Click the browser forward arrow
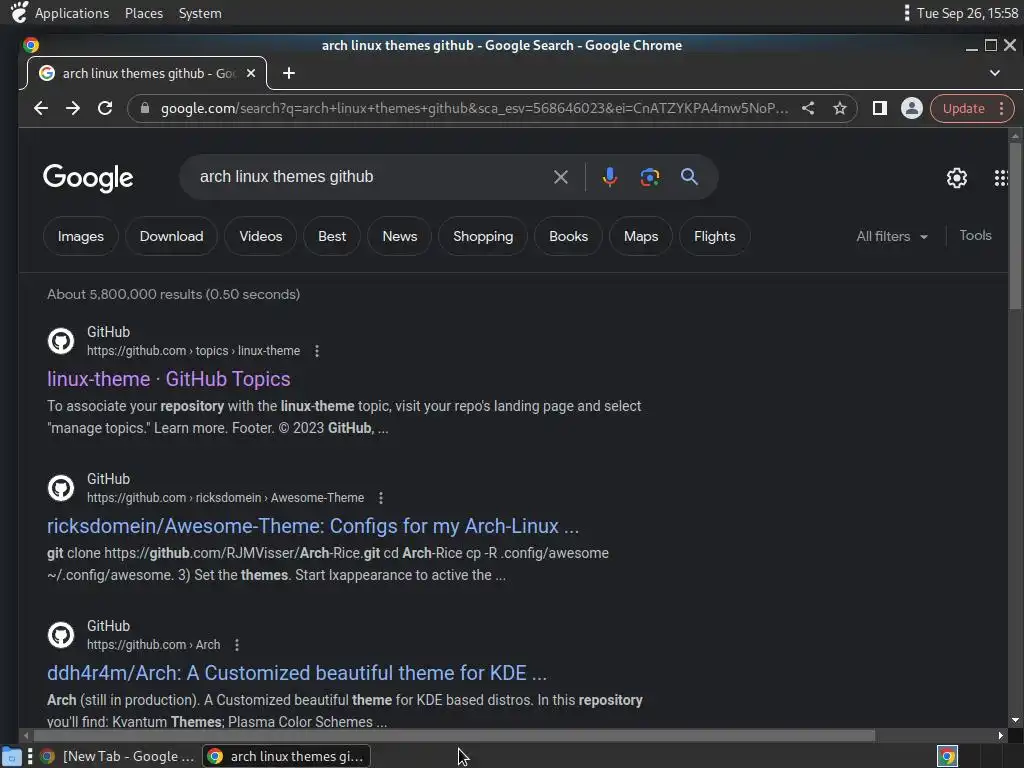Image resolution: width=1024 pixels, height=768 pixels. pos(72,108)
